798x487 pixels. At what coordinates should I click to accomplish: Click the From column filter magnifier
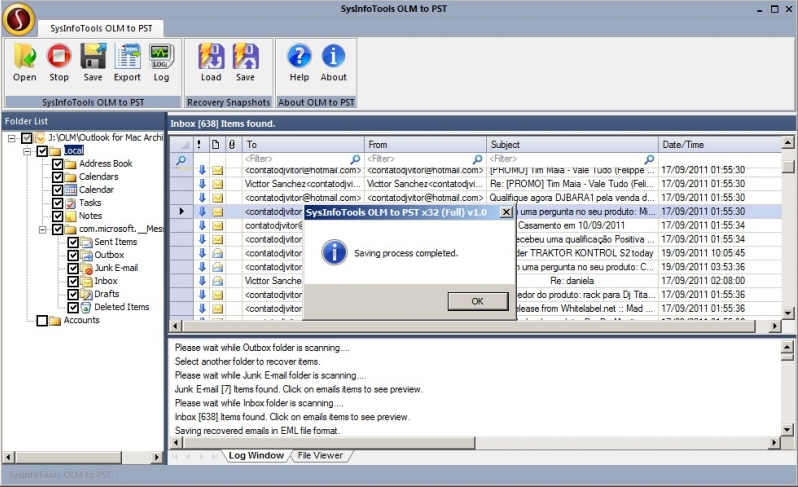click(477, 159)
